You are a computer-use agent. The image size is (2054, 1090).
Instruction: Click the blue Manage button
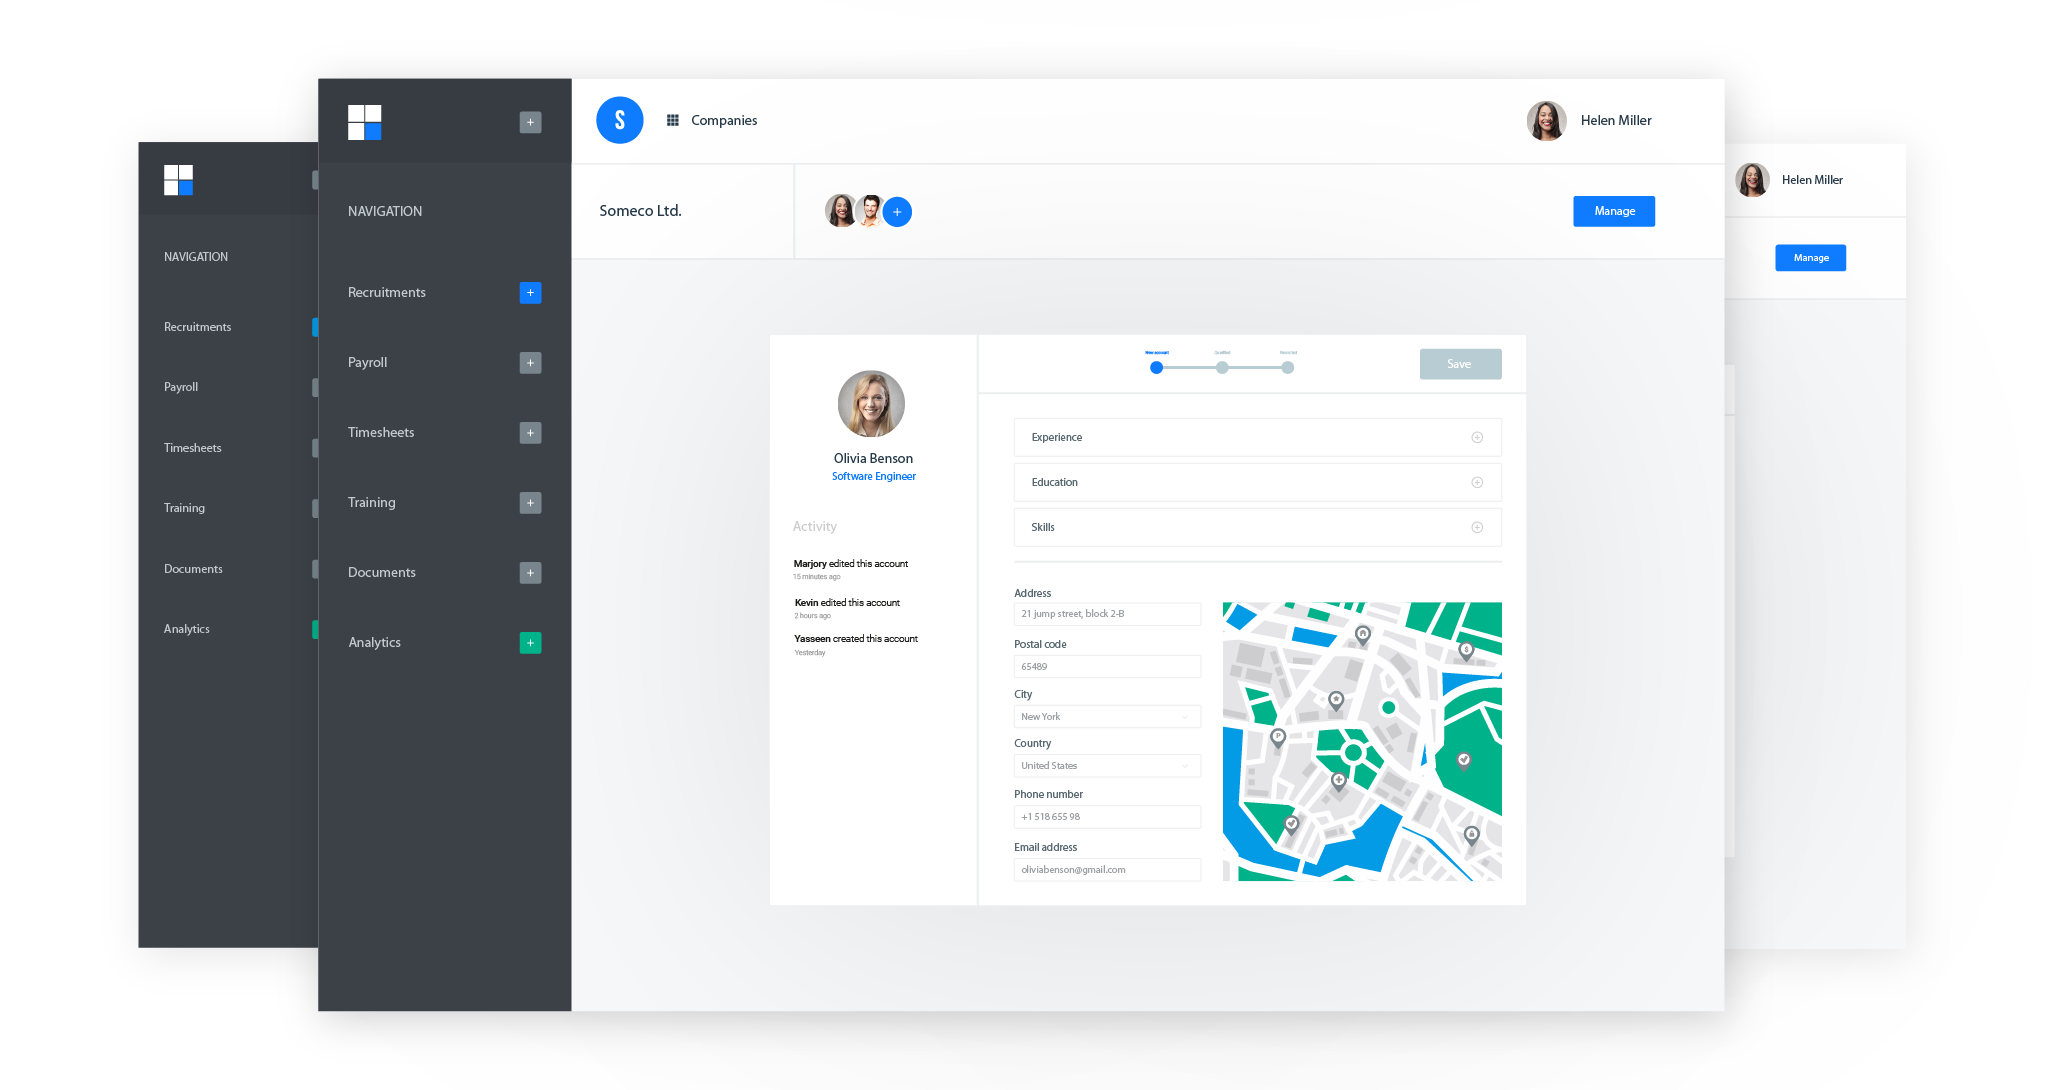coord(1613,212)
